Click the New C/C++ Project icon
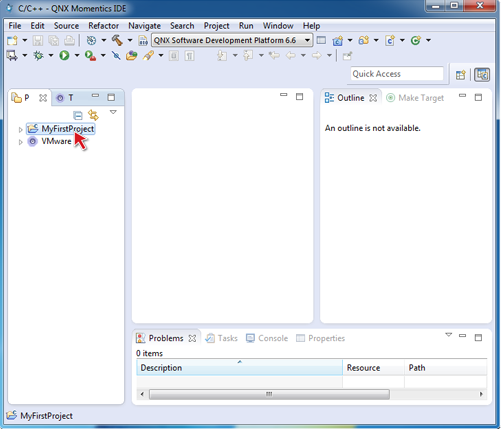 click(338, 41)
